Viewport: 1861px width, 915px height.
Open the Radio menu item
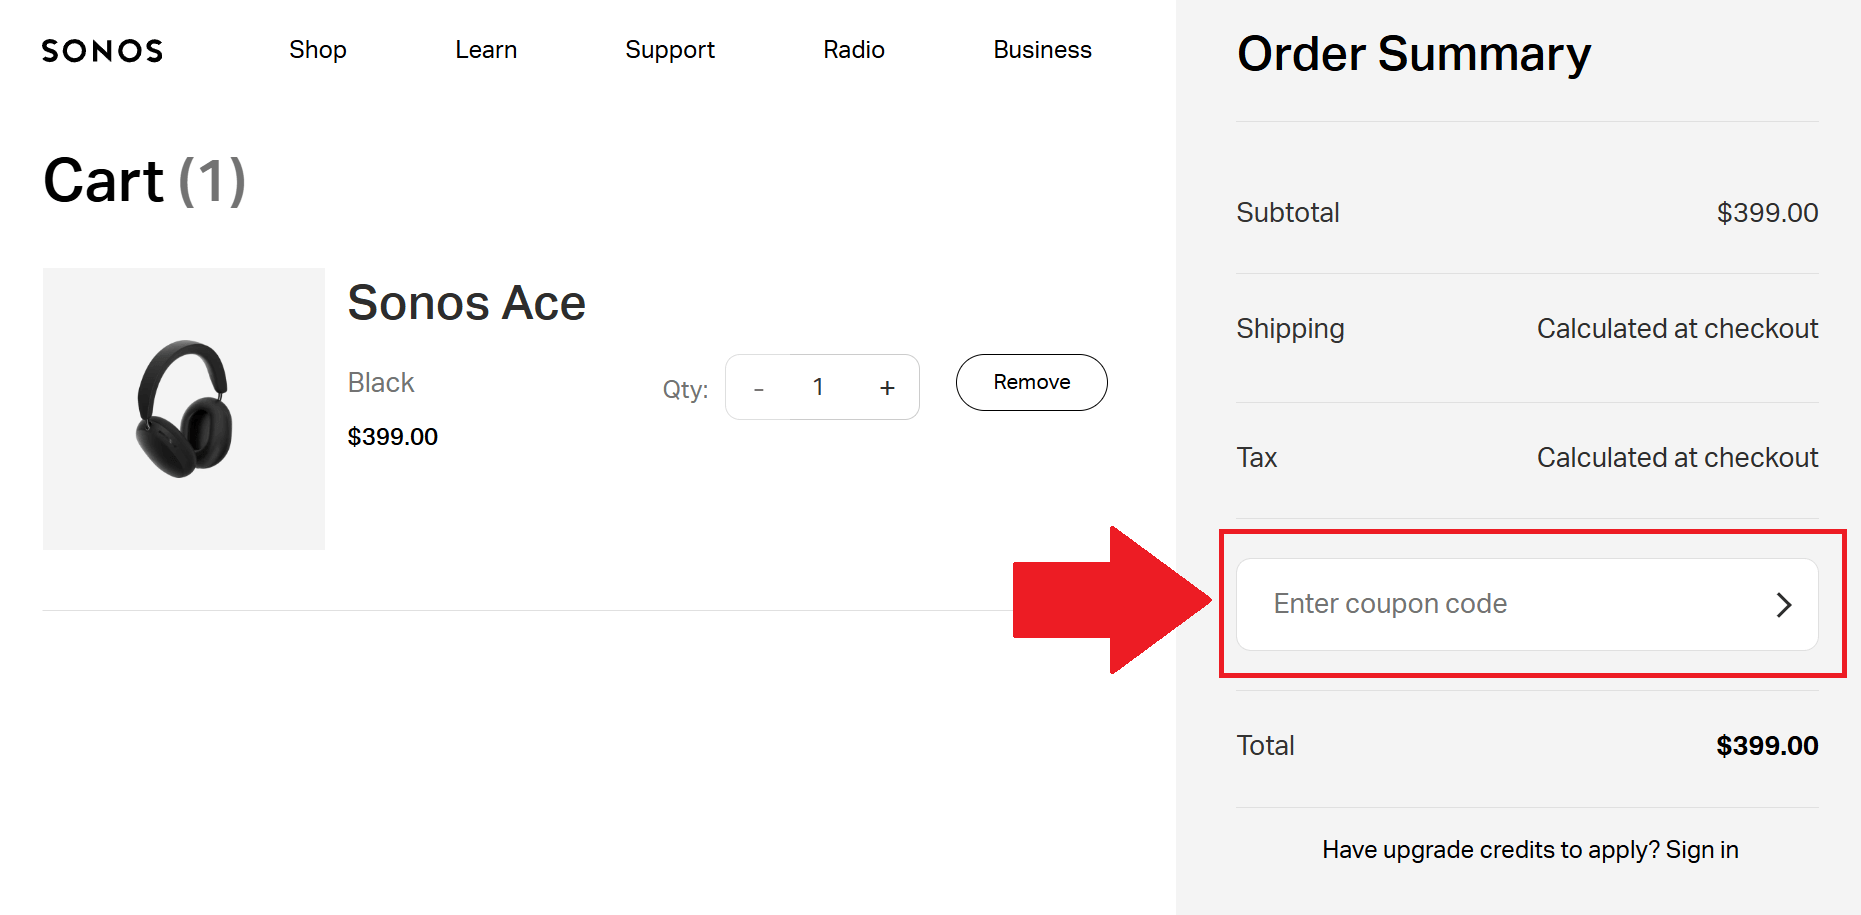point(854,50)
